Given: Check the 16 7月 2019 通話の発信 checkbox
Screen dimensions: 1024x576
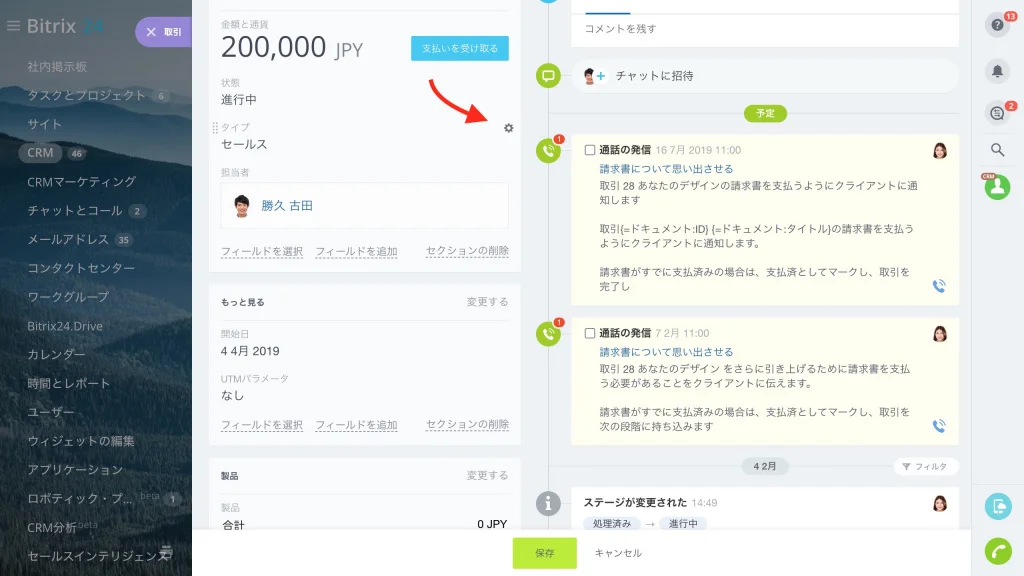Looking at the screenshot, I should [x=590, y=150].
